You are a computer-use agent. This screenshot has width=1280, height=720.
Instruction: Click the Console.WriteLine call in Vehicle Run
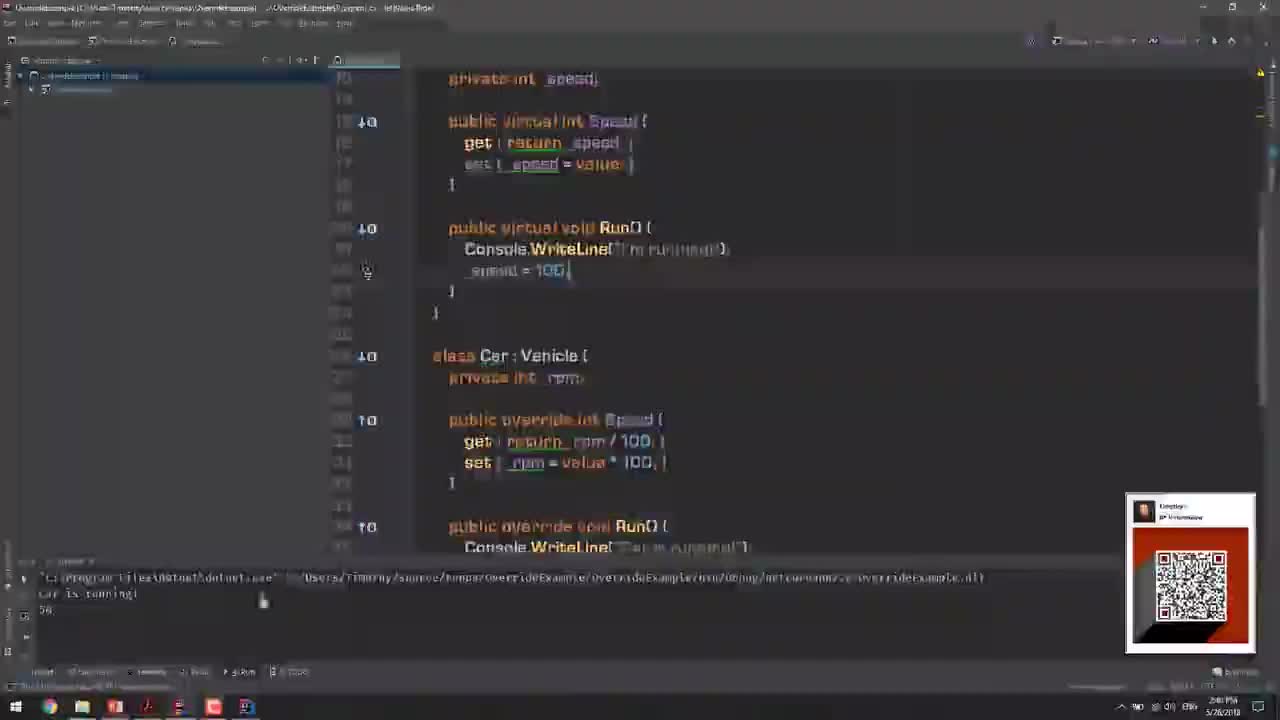597,249
